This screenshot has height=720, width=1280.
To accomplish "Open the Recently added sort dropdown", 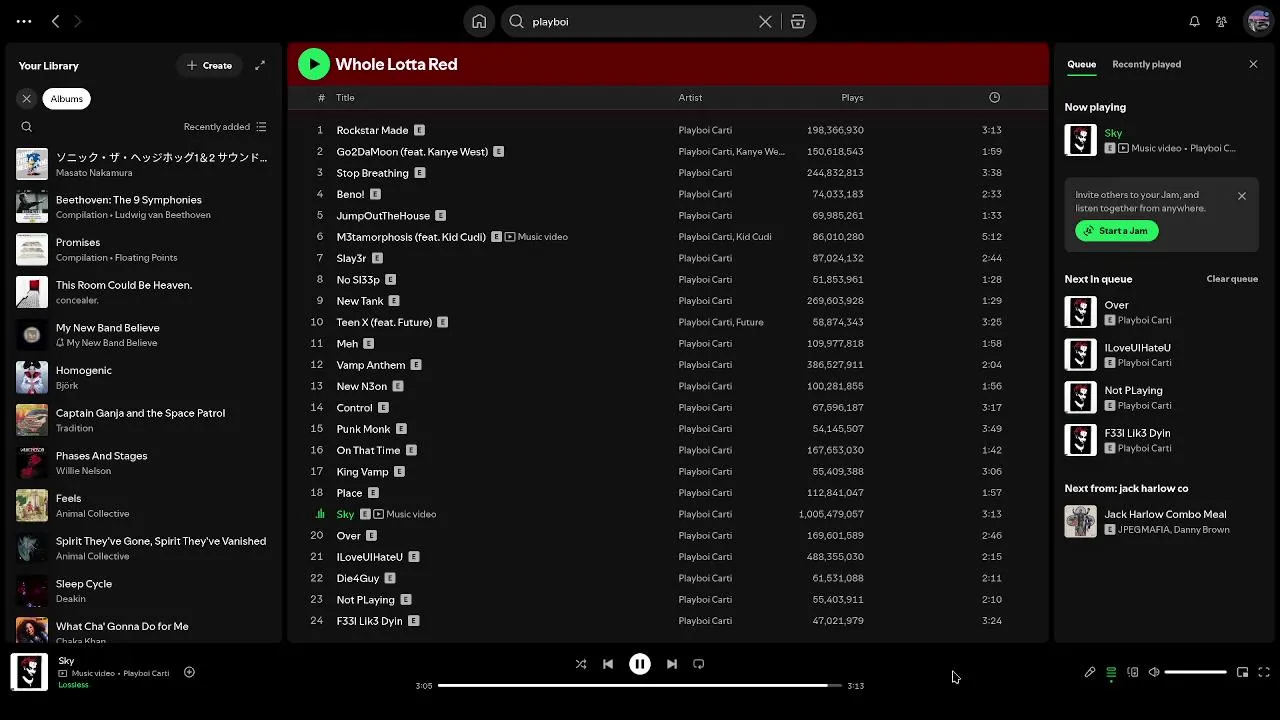I will click(x=225, y=127).
